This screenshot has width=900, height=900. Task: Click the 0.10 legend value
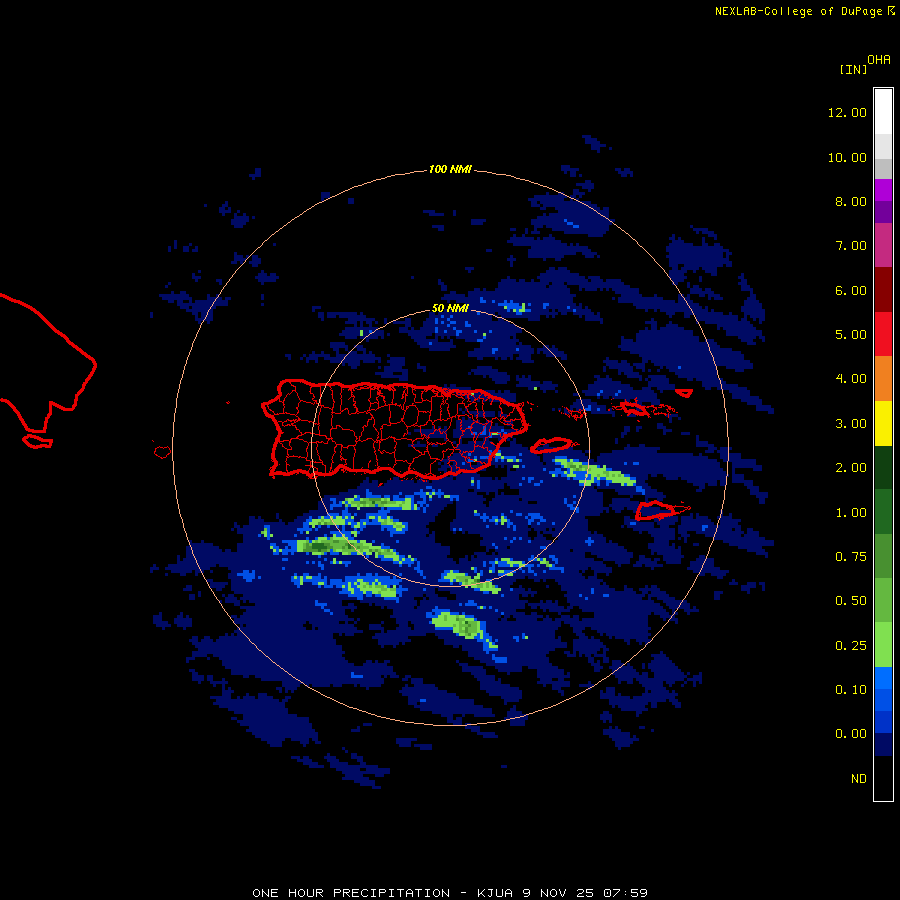tap(851, 690)
